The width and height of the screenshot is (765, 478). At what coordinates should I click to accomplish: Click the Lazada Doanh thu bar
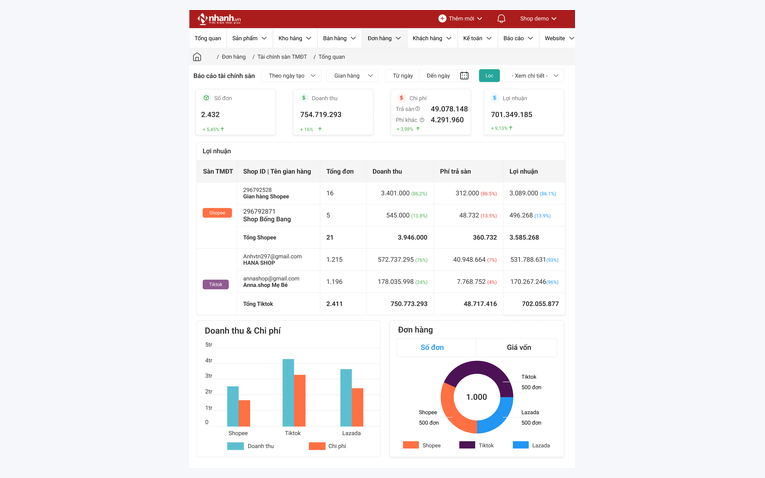(x=346, y=398)
